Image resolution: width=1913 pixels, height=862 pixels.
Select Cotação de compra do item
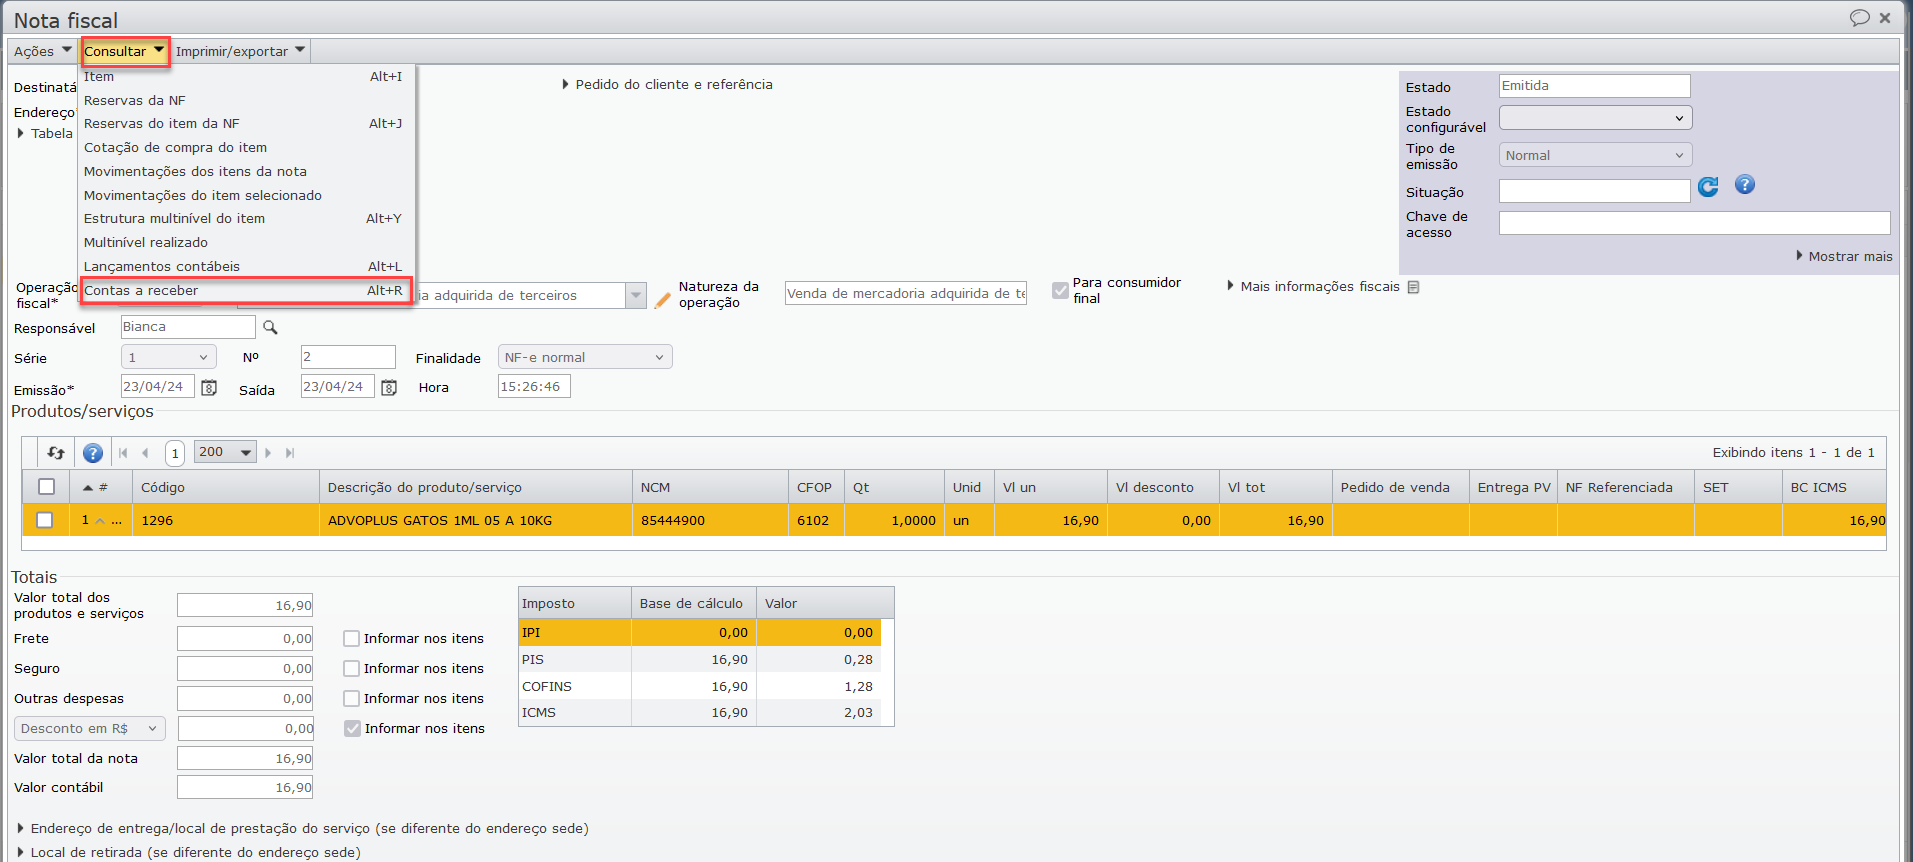tap(246, 148)
